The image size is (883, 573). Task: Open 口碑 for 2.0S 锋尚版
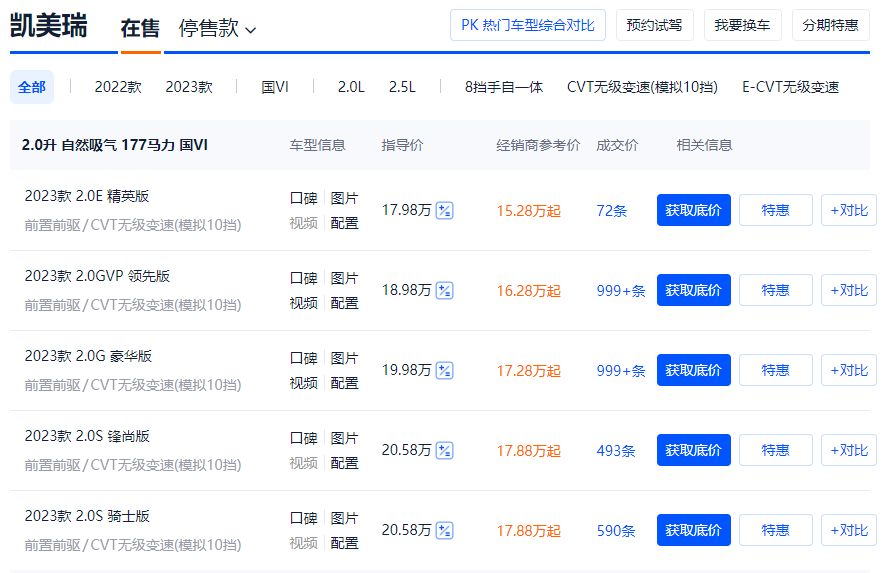point(304,438)
